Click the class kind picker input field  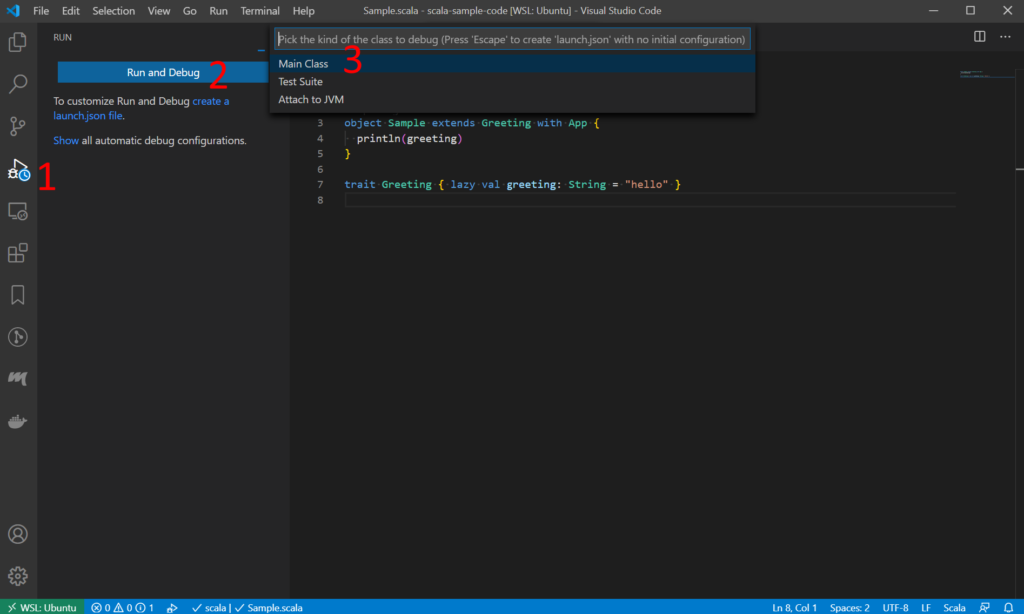click(512, 40)
